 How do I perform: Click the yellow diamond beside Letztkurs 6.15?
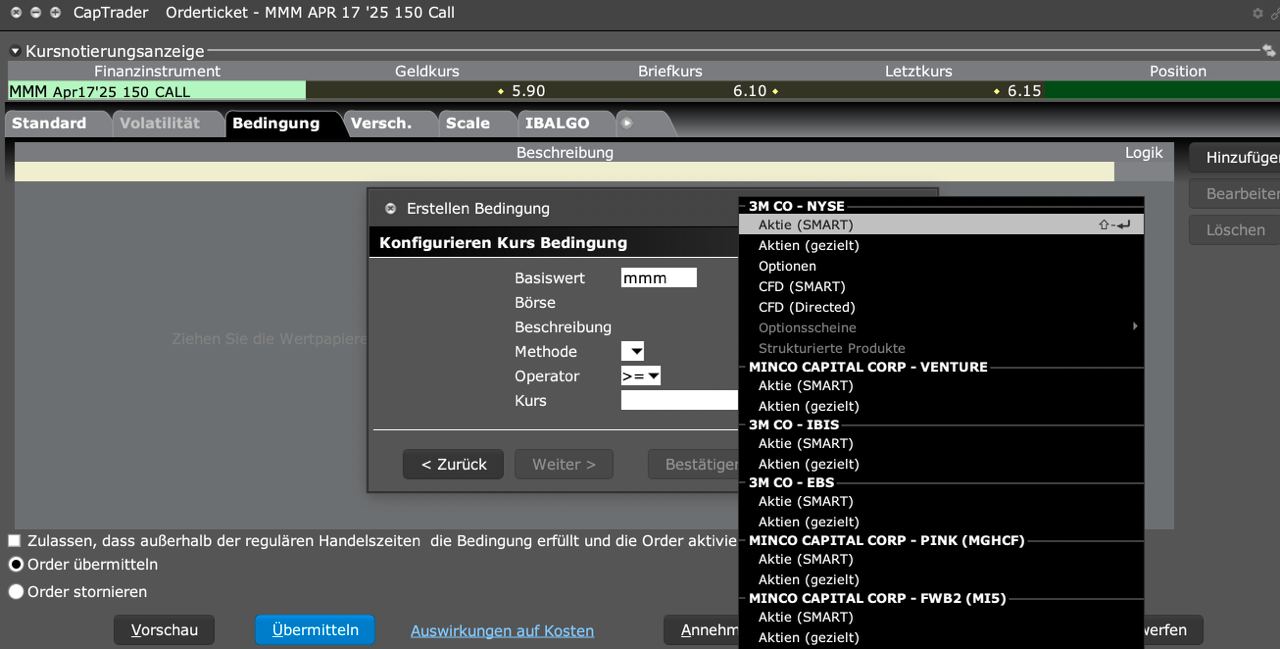click(x=996, y=91)
